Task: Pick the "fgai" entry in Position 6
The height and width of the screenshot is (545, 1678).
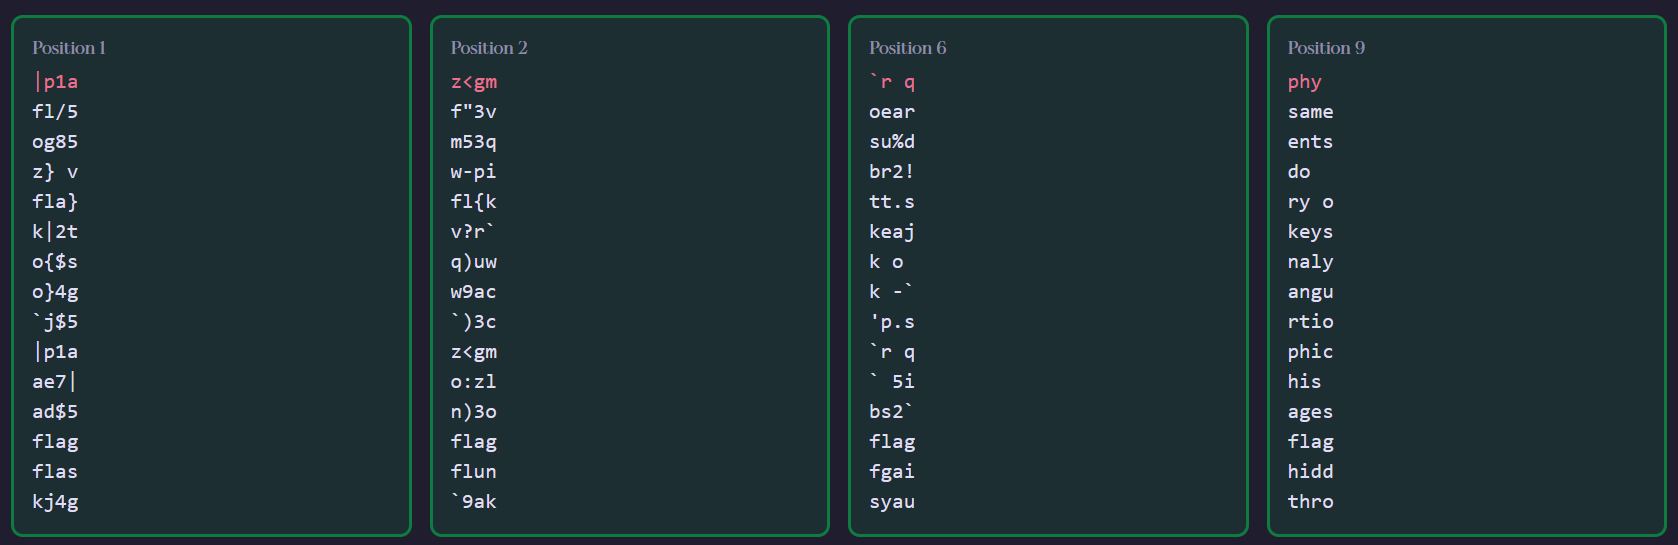Action: coord(891,472)
